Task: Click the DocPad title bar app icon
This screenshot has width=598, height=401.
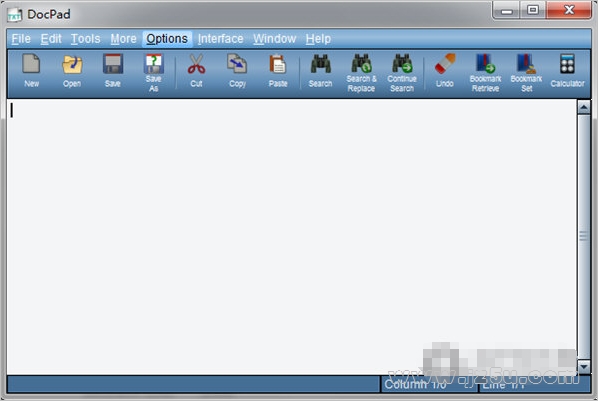Action: [14, 15]
